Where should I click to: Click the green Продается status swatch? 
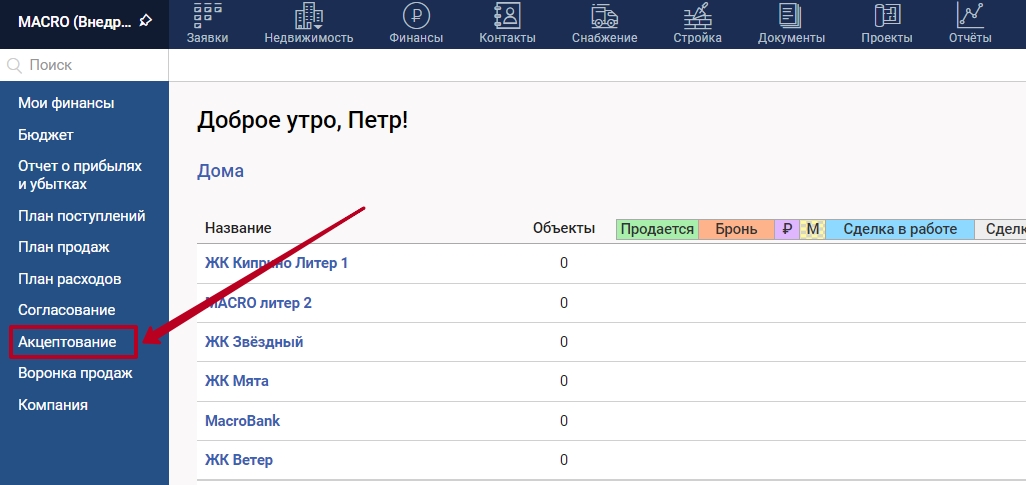pyautogui.click(x=657, y=229)
